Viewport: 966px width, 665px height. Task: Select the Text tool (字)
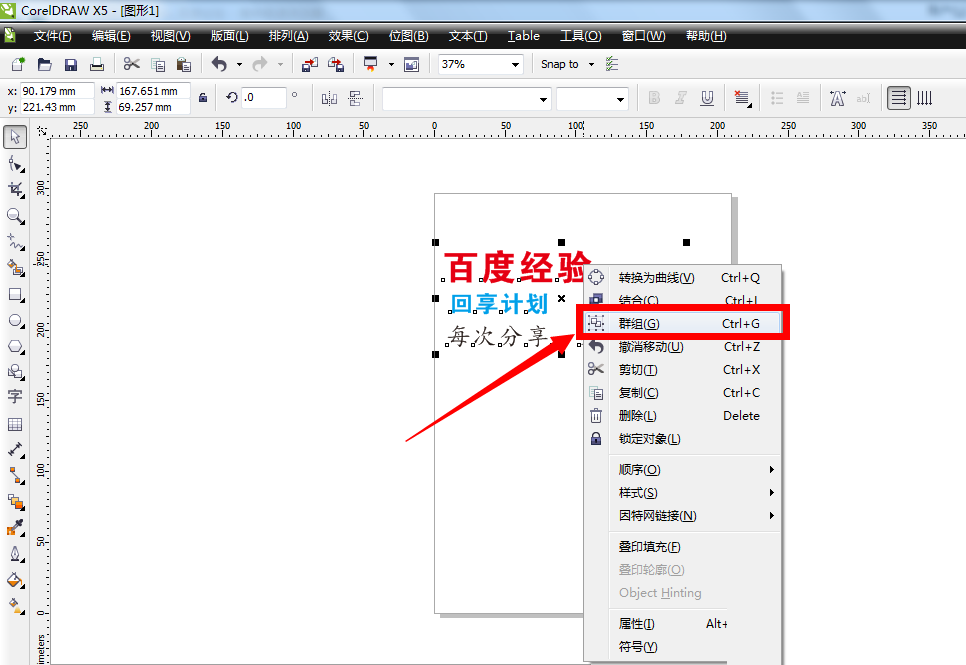coord(15,396)
